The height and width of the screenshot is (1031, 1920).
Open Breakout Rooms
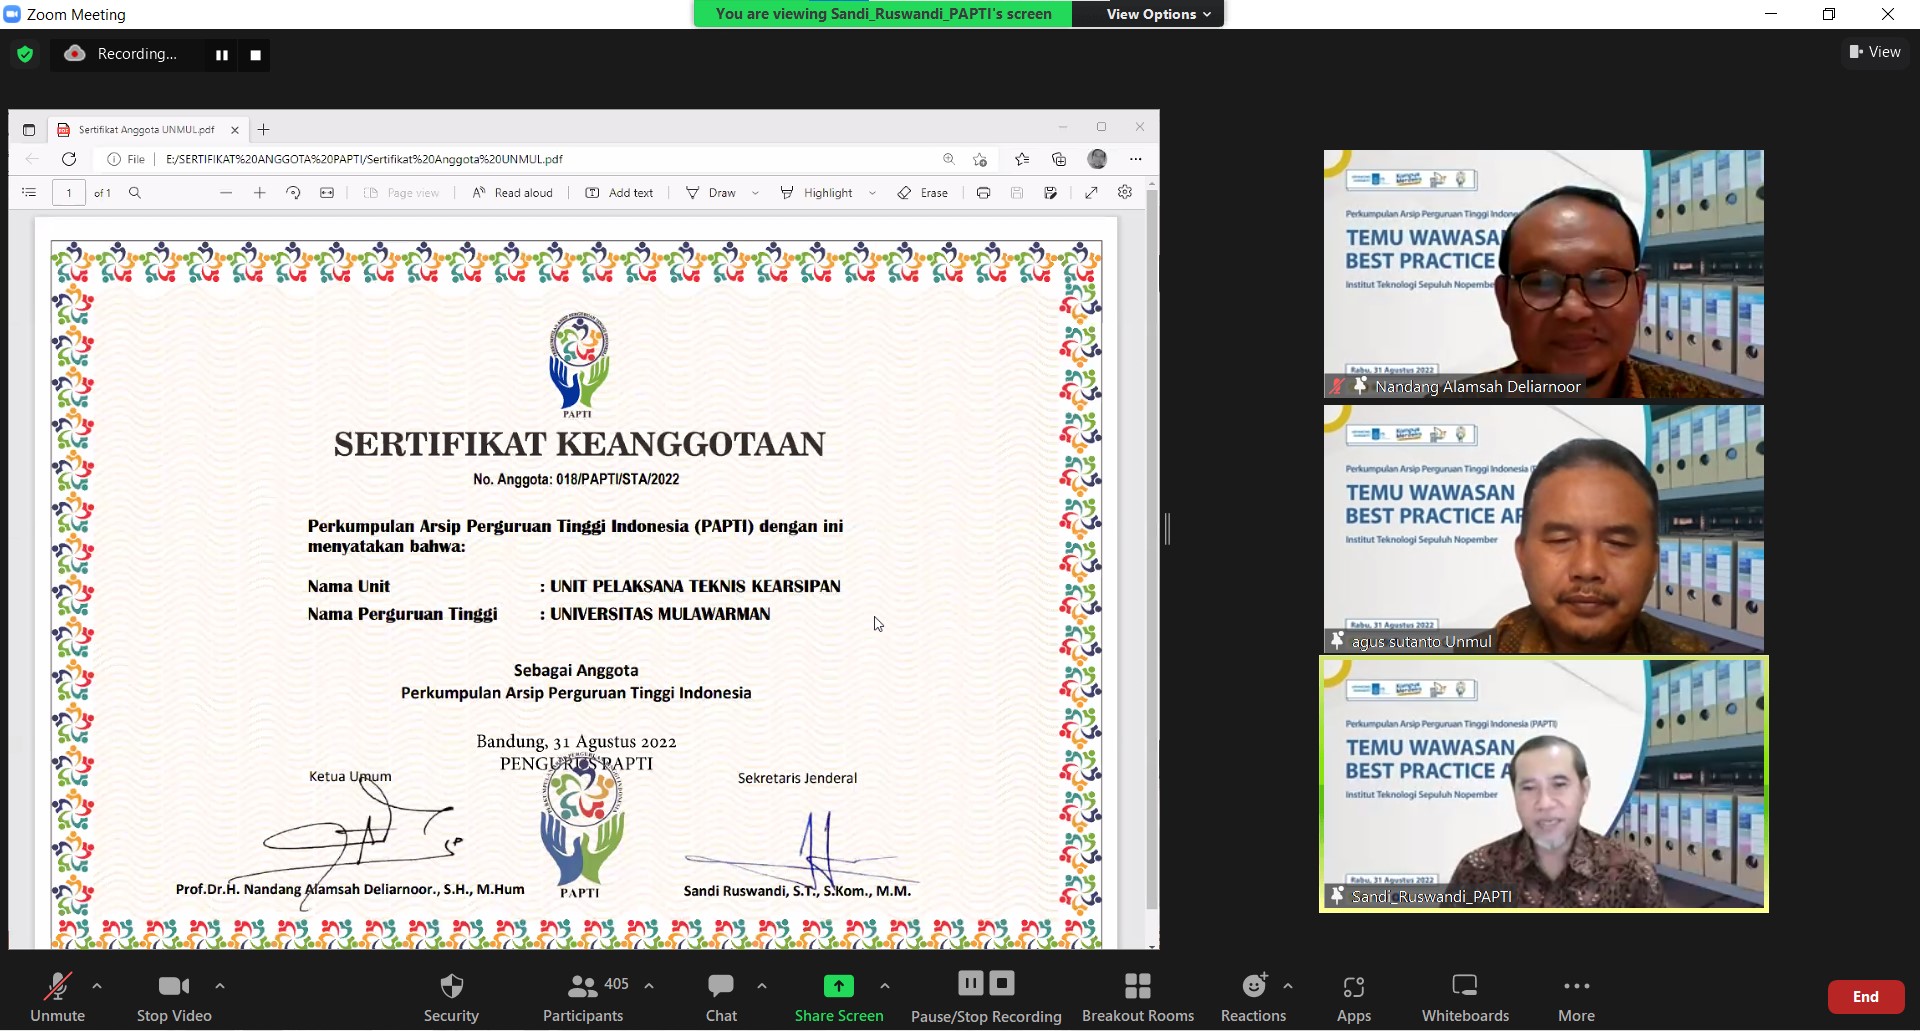click(x=1137, y=987)
